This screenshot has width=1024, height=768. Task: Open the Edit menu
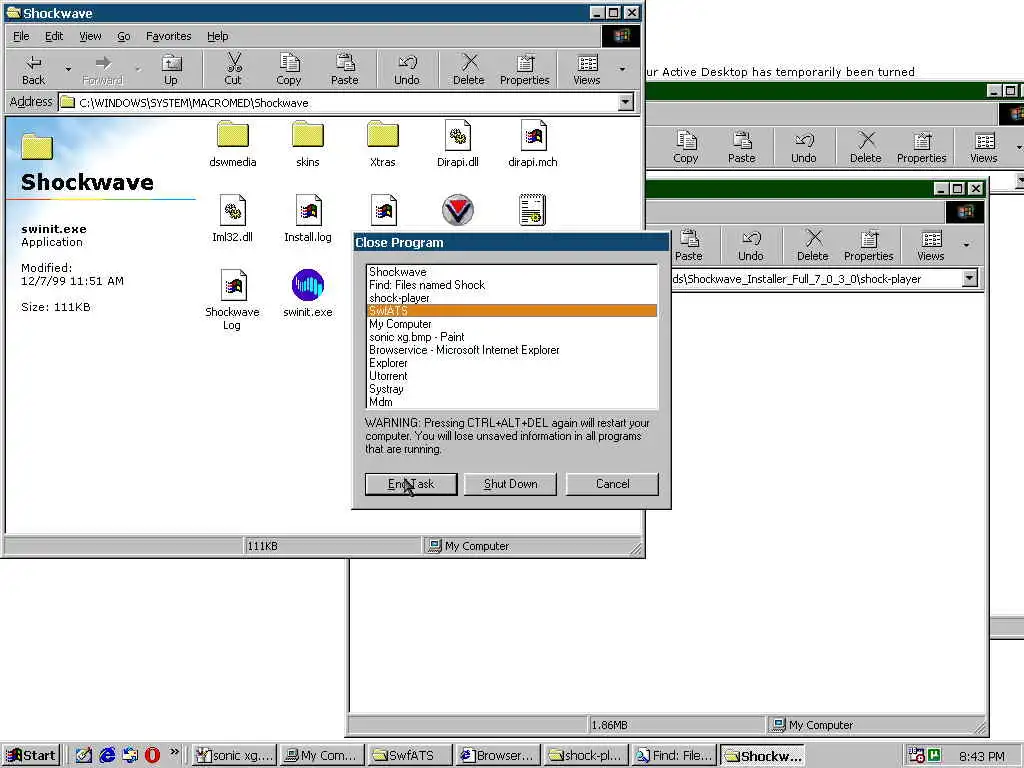point(54,36)
